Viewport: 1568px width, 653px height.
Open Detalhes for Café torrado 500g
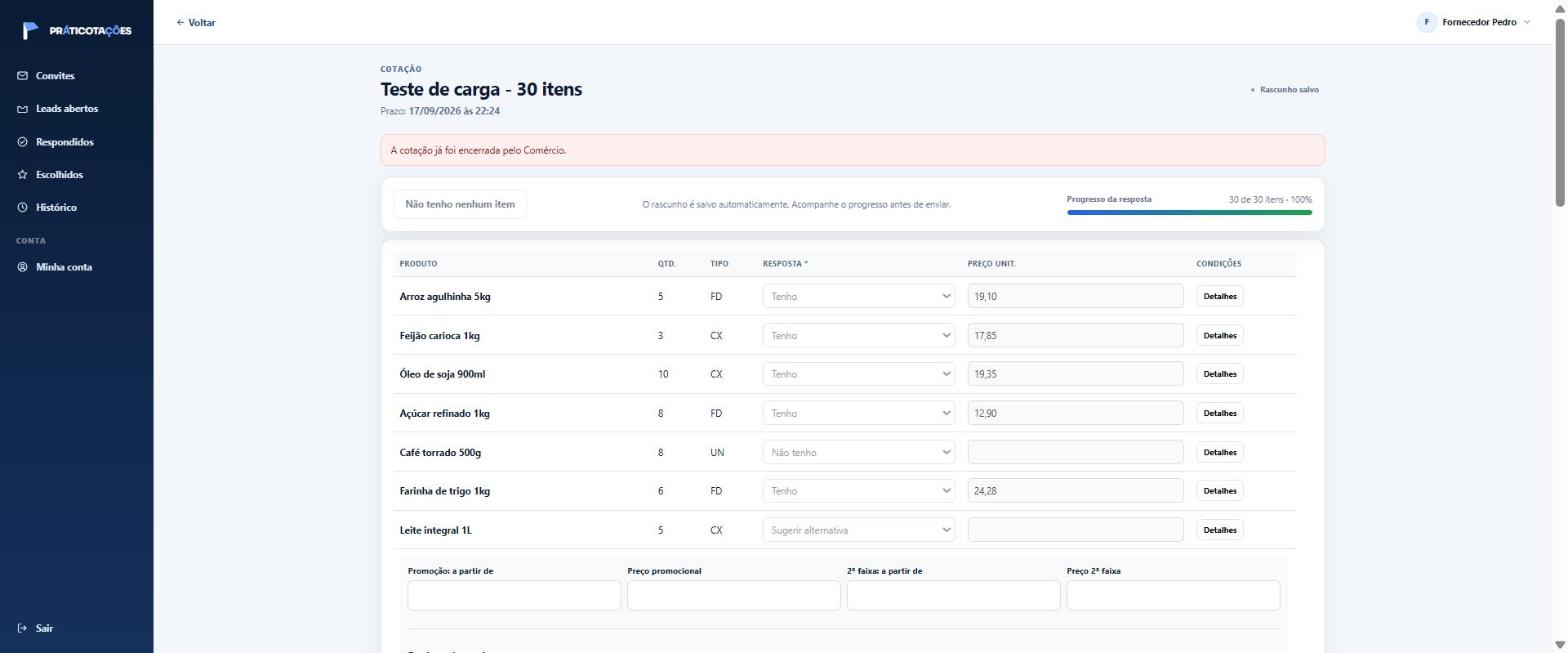click(x=1219, y=452)
